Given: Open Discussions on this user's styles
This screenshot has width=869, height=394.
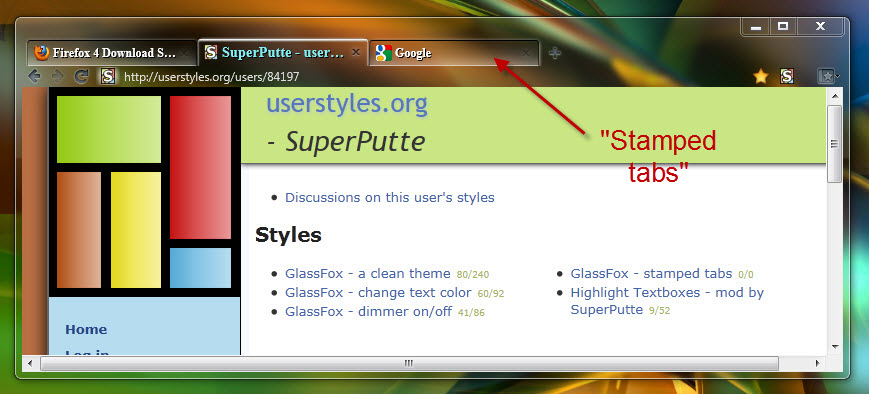Looking at the screenshot, I should click(x=390, y=197).
